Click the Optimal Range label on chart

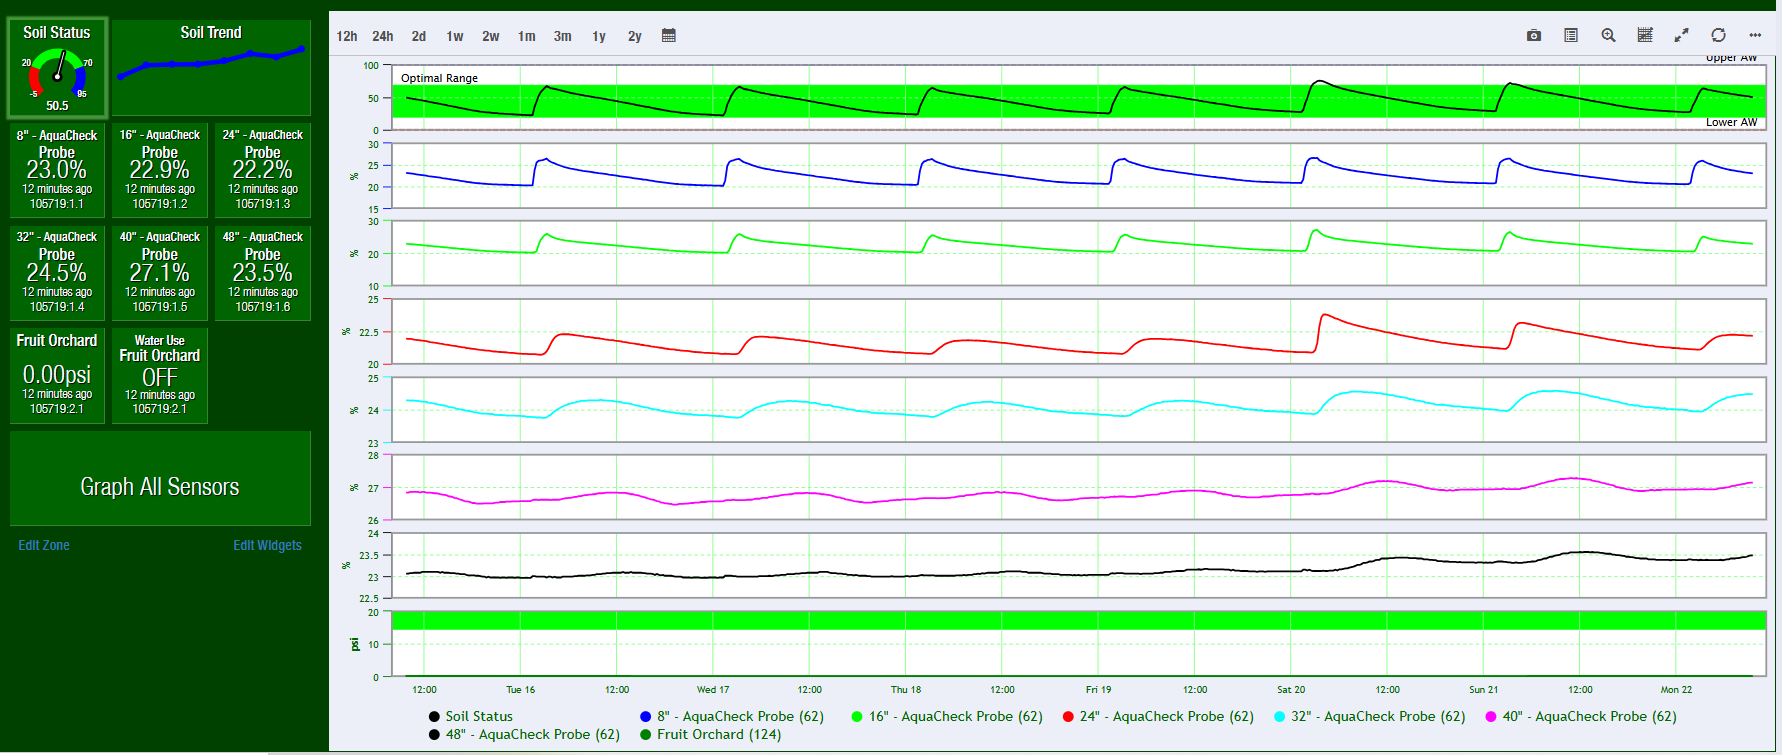(439, 78)
